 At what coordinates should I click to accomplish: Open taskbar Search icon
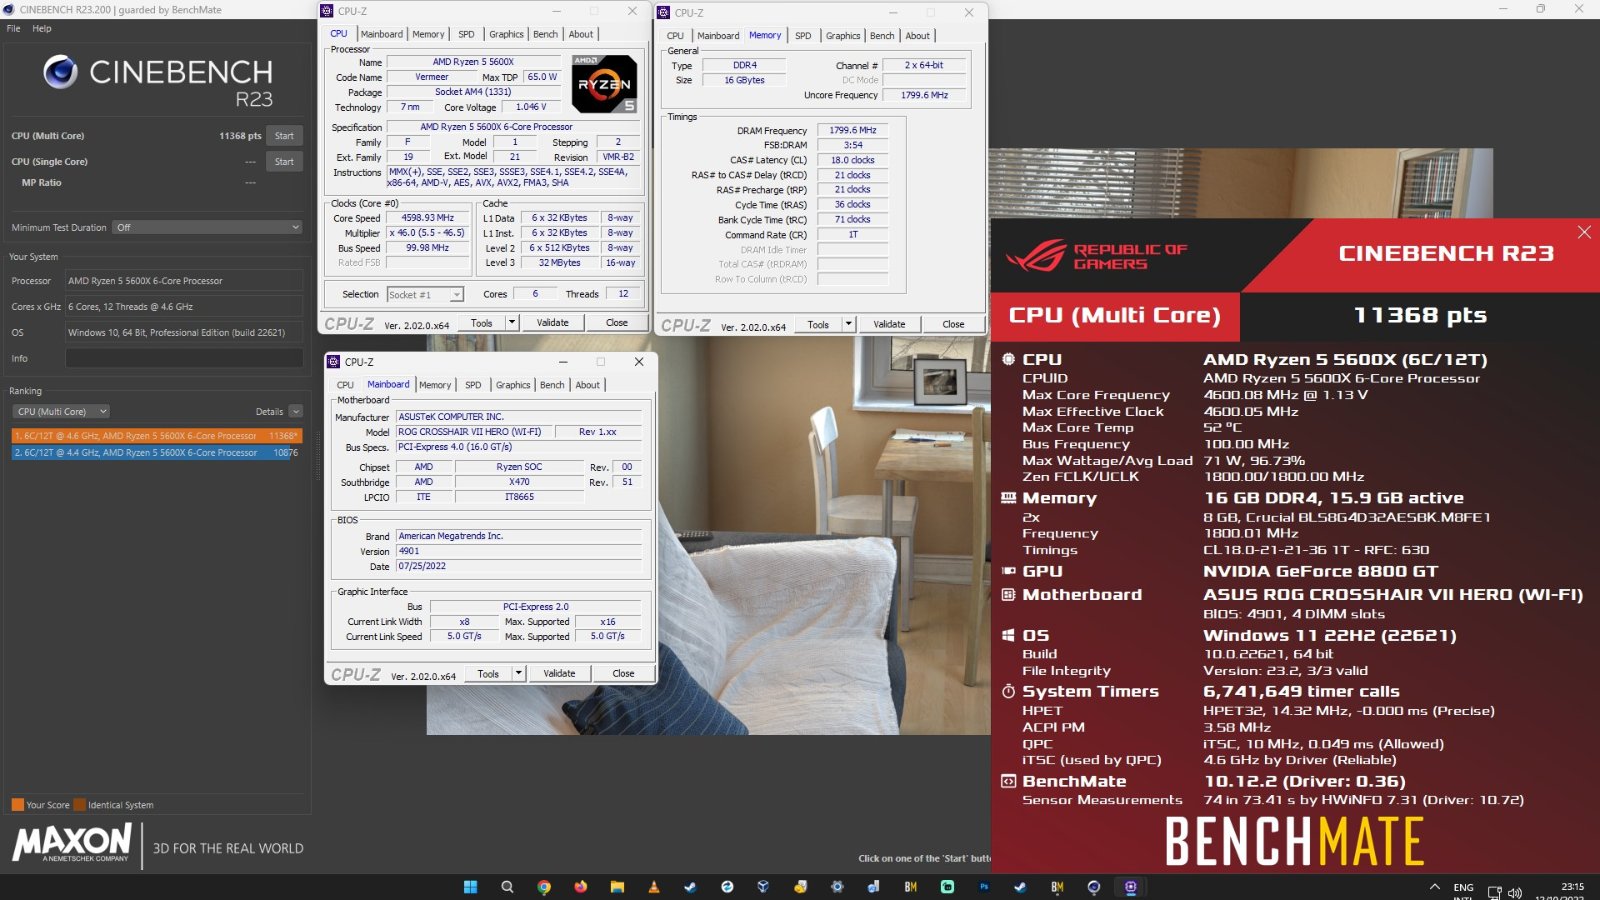coord(507,887)
